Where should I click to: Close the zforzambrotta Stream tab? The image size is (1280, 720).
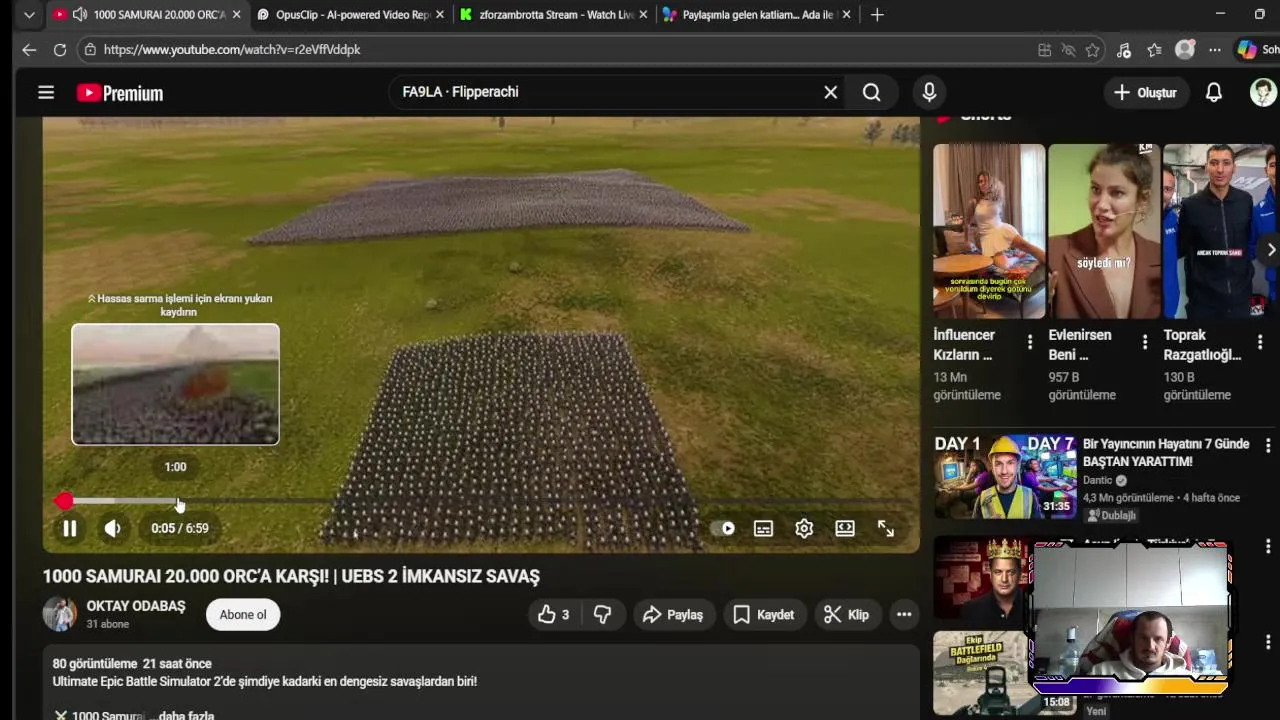643,15
